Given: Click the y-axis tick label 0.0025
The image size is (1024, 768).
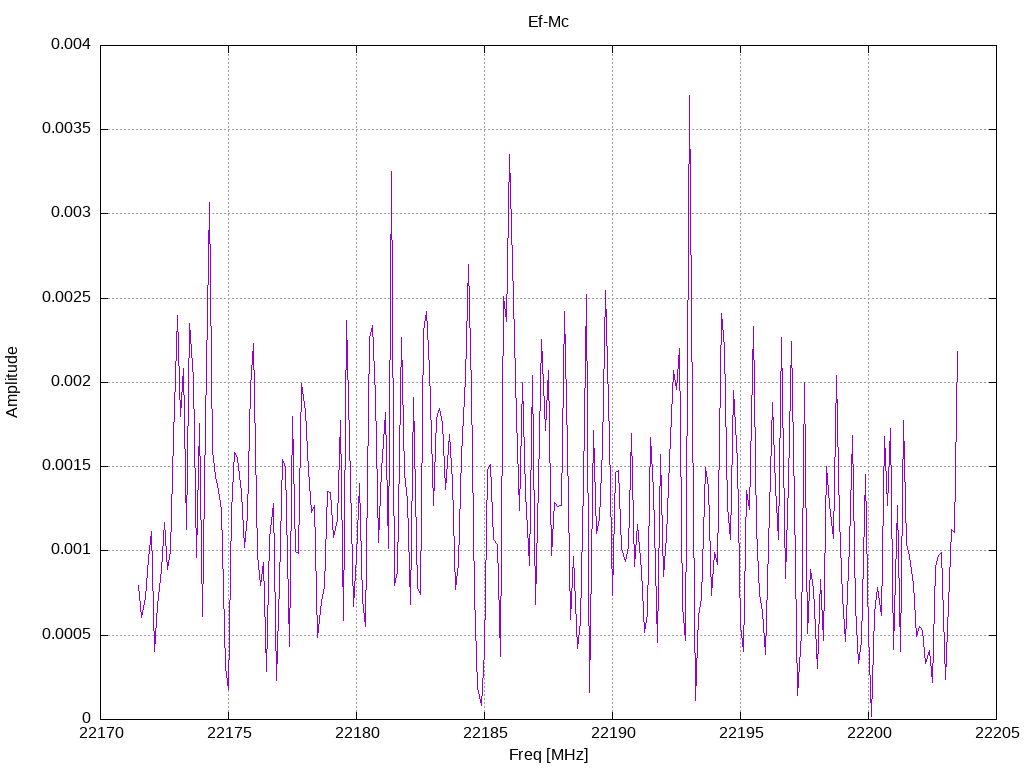Looking at the screenshot, I should tap(66, 298).
